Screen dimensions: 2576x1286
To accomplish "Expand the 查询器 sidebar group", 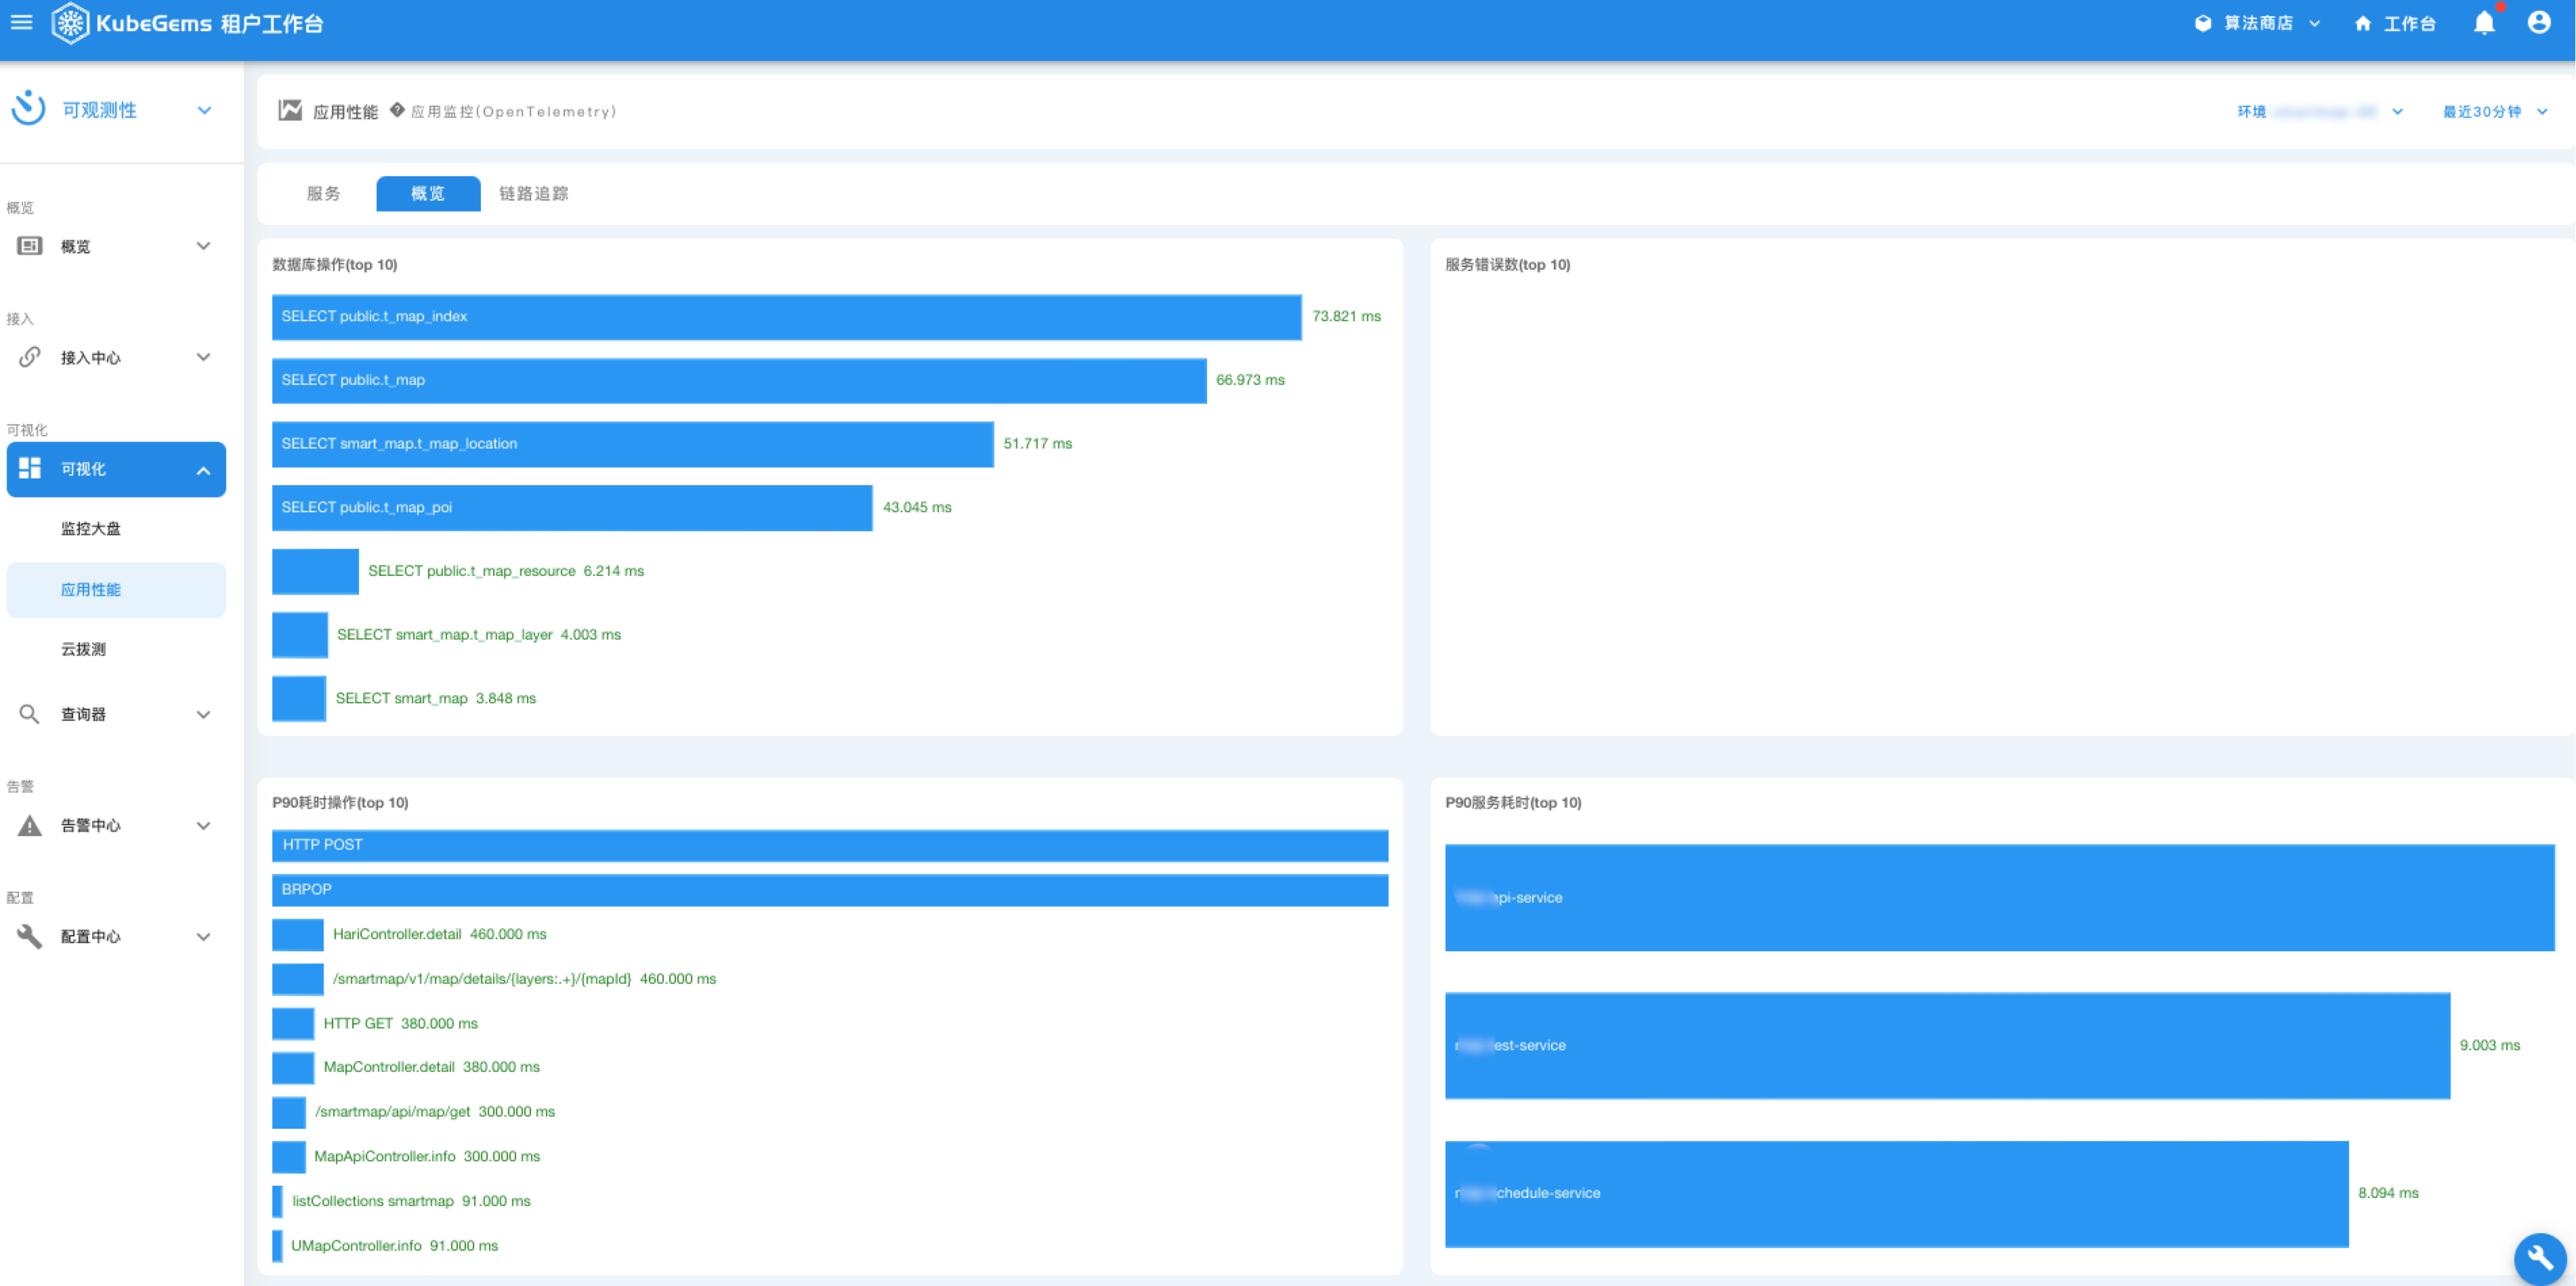I will [204, 714].
